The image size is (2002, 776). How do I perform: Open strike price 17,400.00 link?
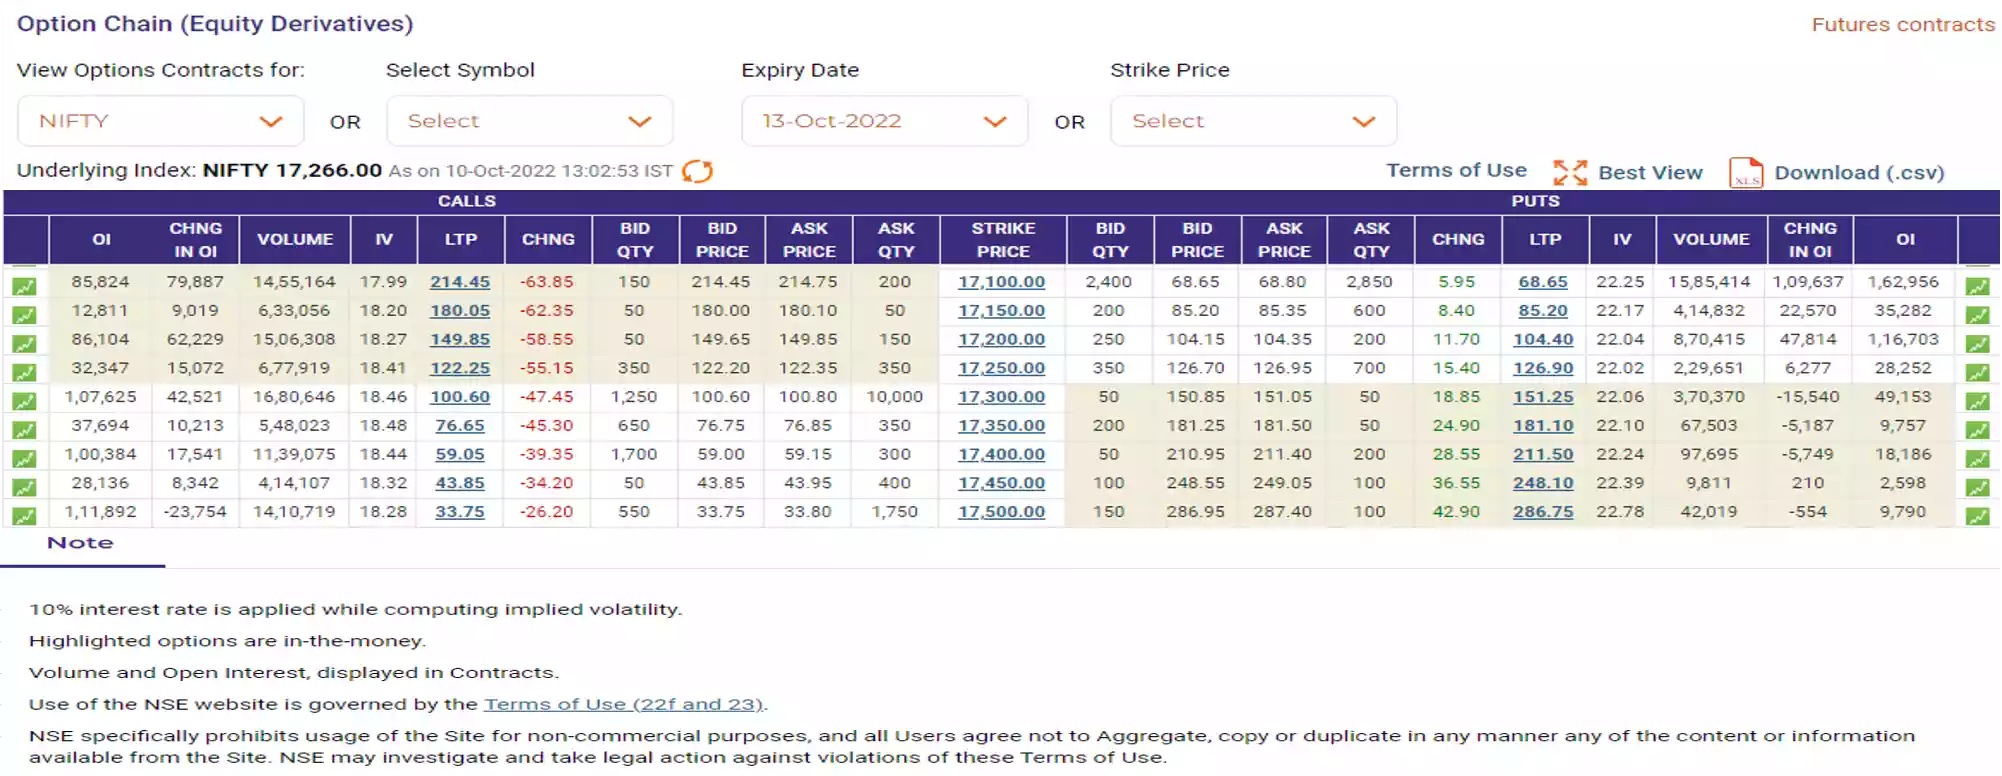[1001, 454]
